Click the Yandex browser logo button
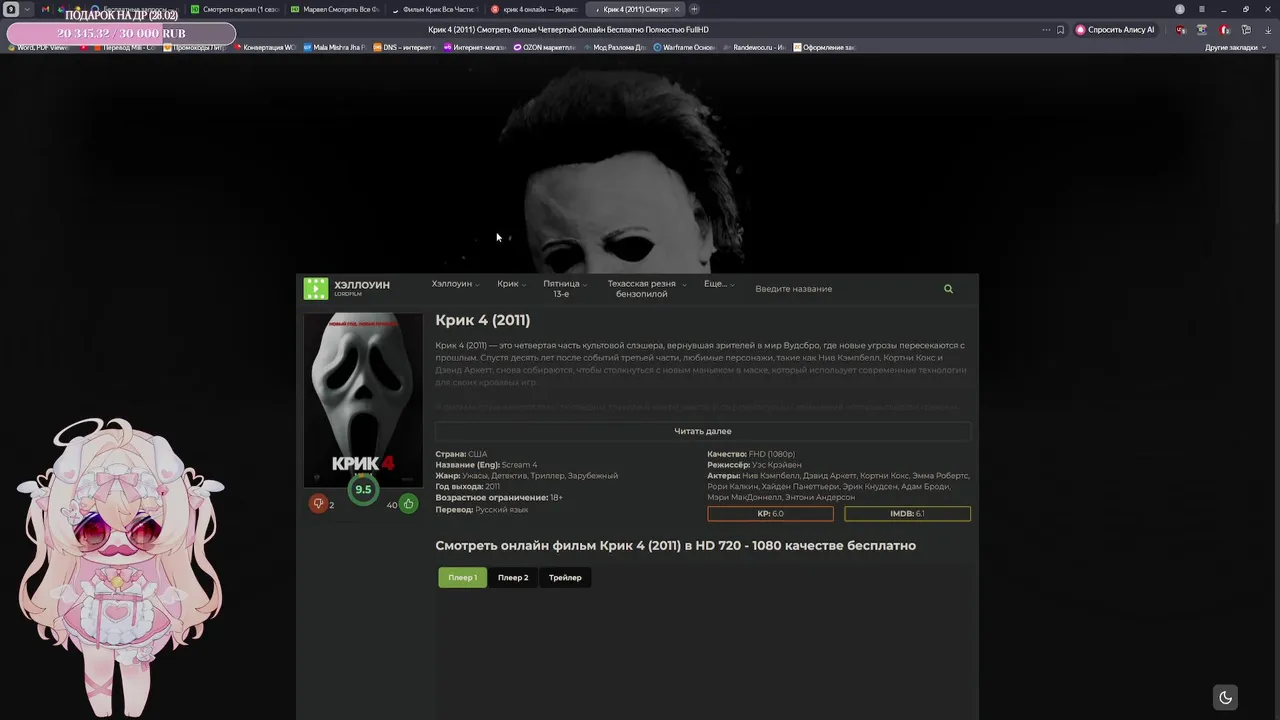 (x=9, y=9)
